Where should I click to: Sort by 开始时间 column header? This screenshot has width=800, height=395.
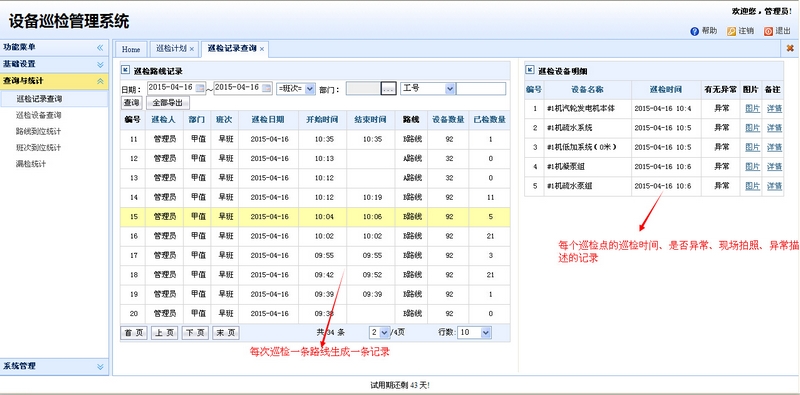(322, 120)
